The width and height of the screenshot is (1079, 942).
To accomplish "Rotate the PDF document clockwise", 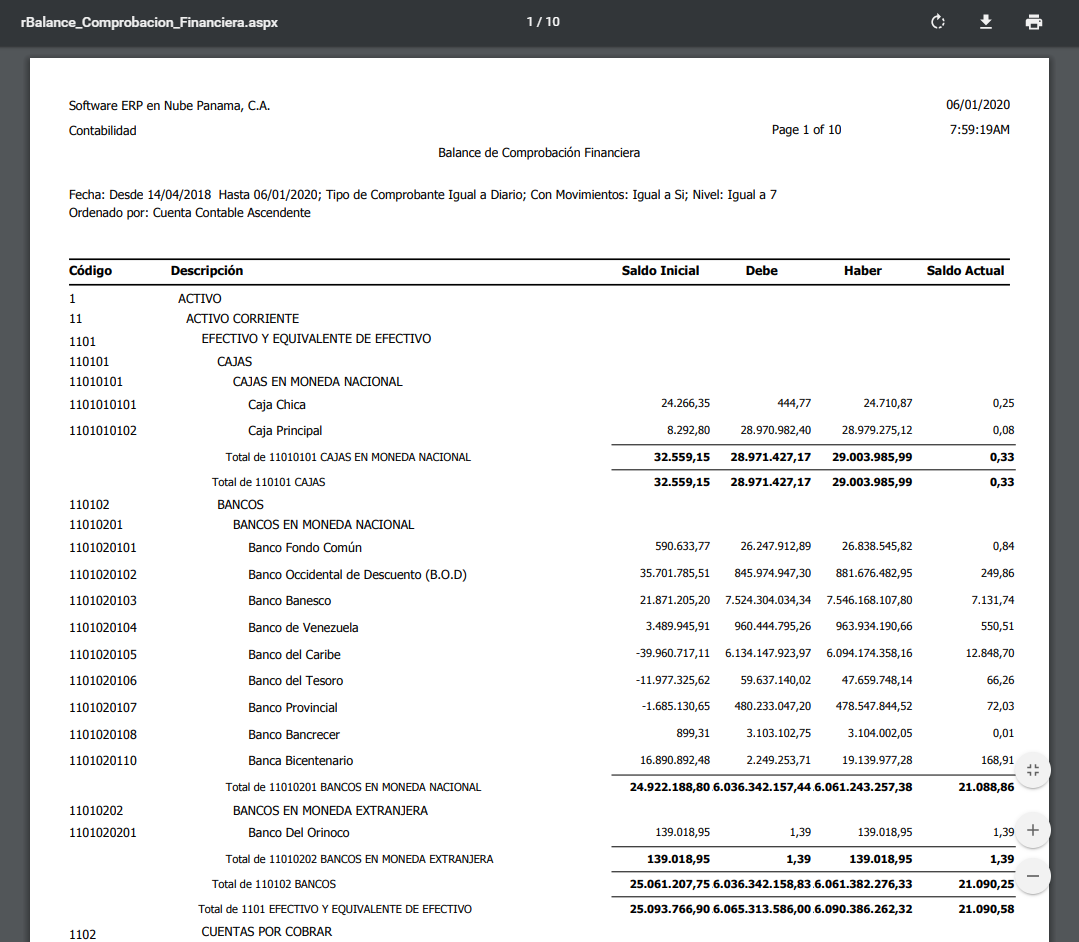I will pos(937,22).
